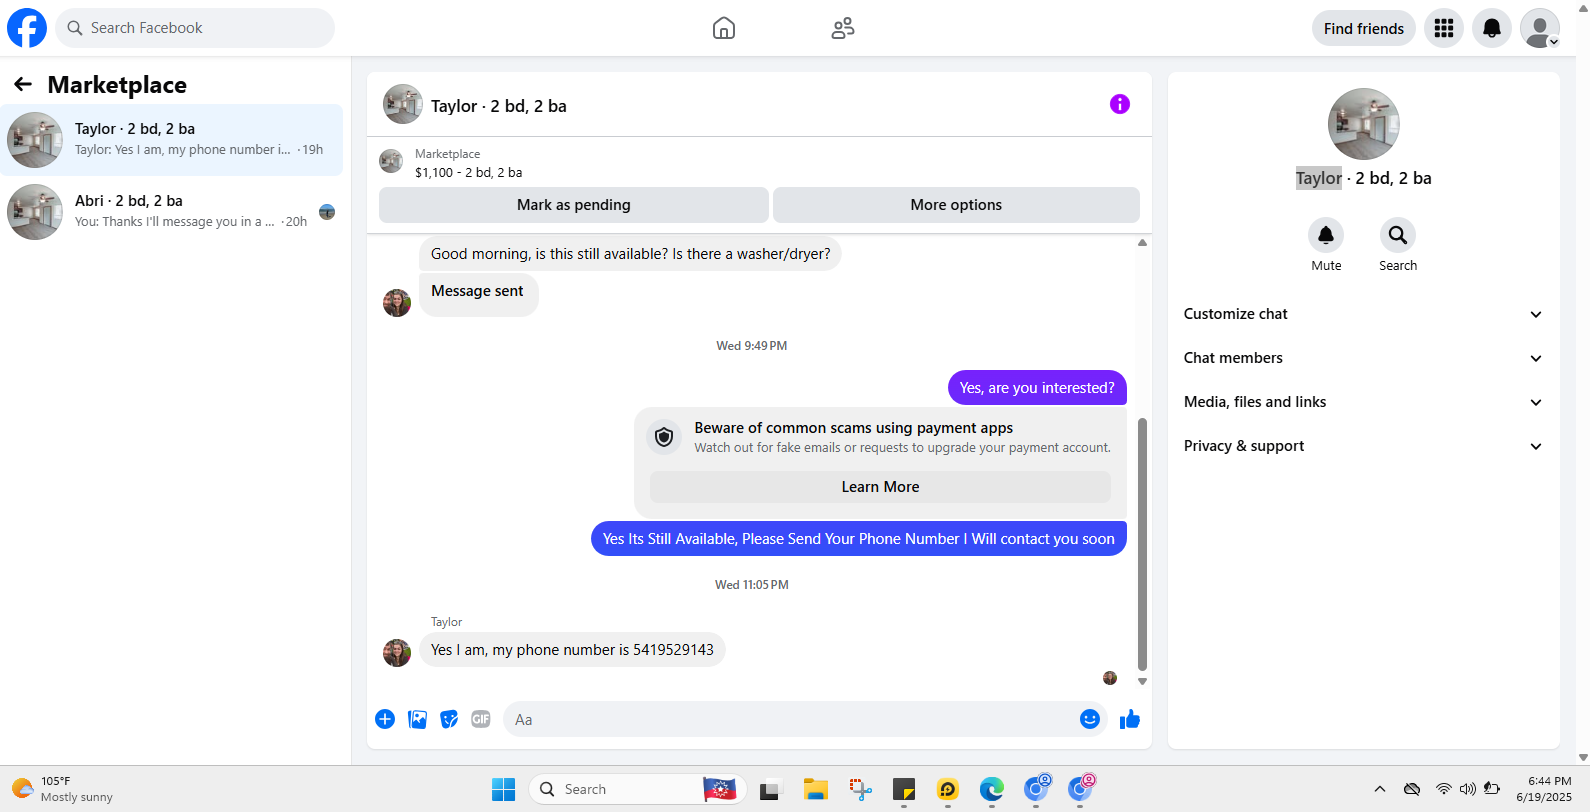Image resolution: width=1590 pixels, height=812 pixels.
Task: Open Marketplace $1,100 listing link
Action: point(469,172)
